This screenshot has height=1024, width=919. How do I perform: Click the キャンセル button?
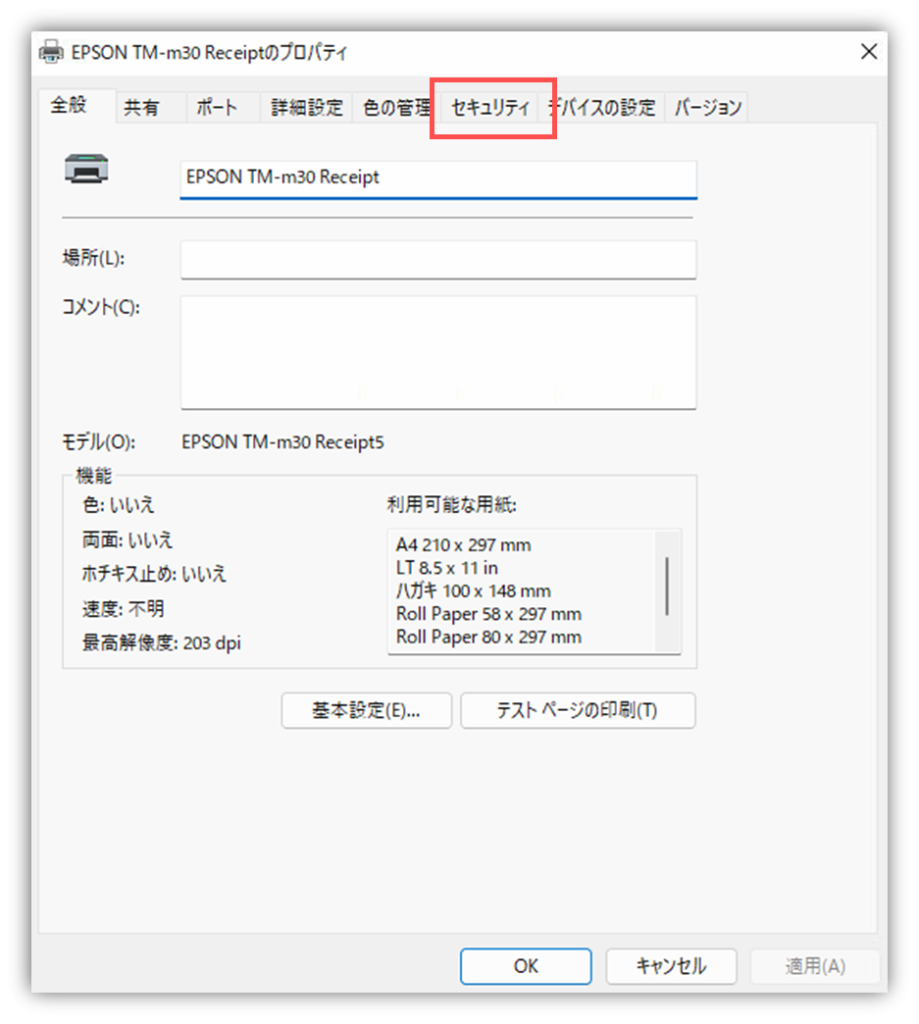point(671,966)
